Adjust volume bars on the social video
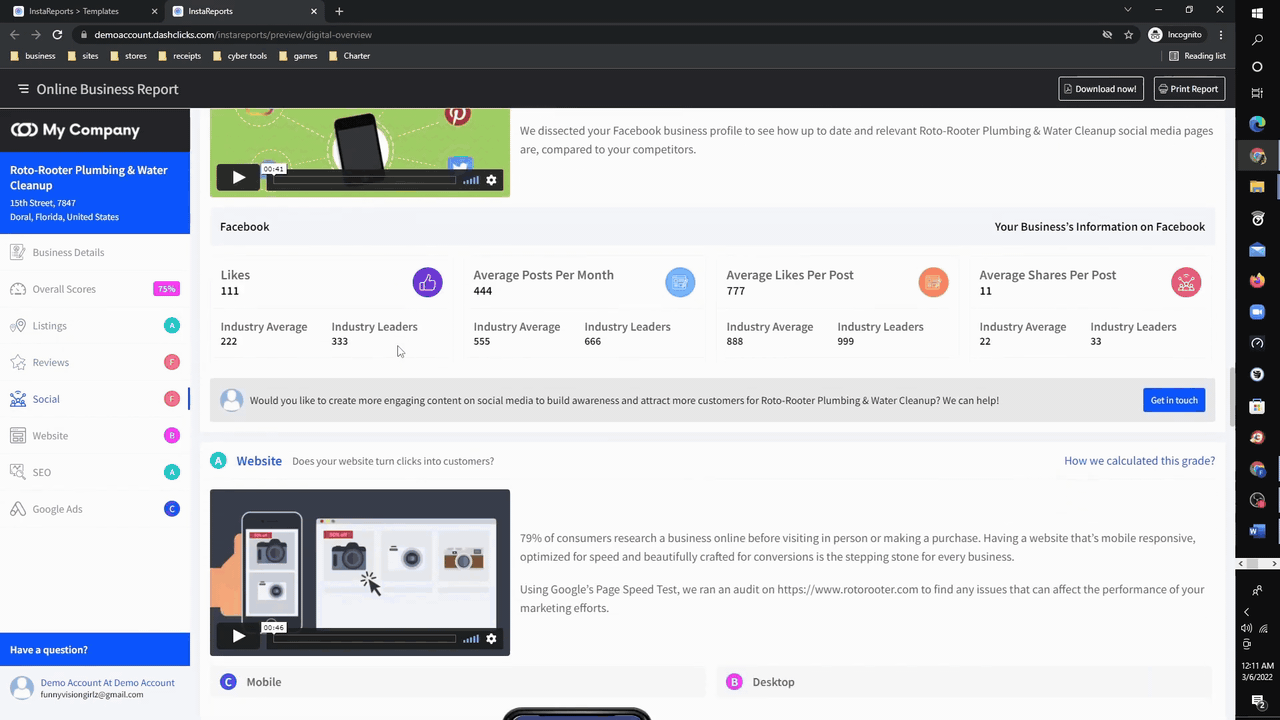The width and height of the screenshot is (1280, 720). click(x=470, y=180)
